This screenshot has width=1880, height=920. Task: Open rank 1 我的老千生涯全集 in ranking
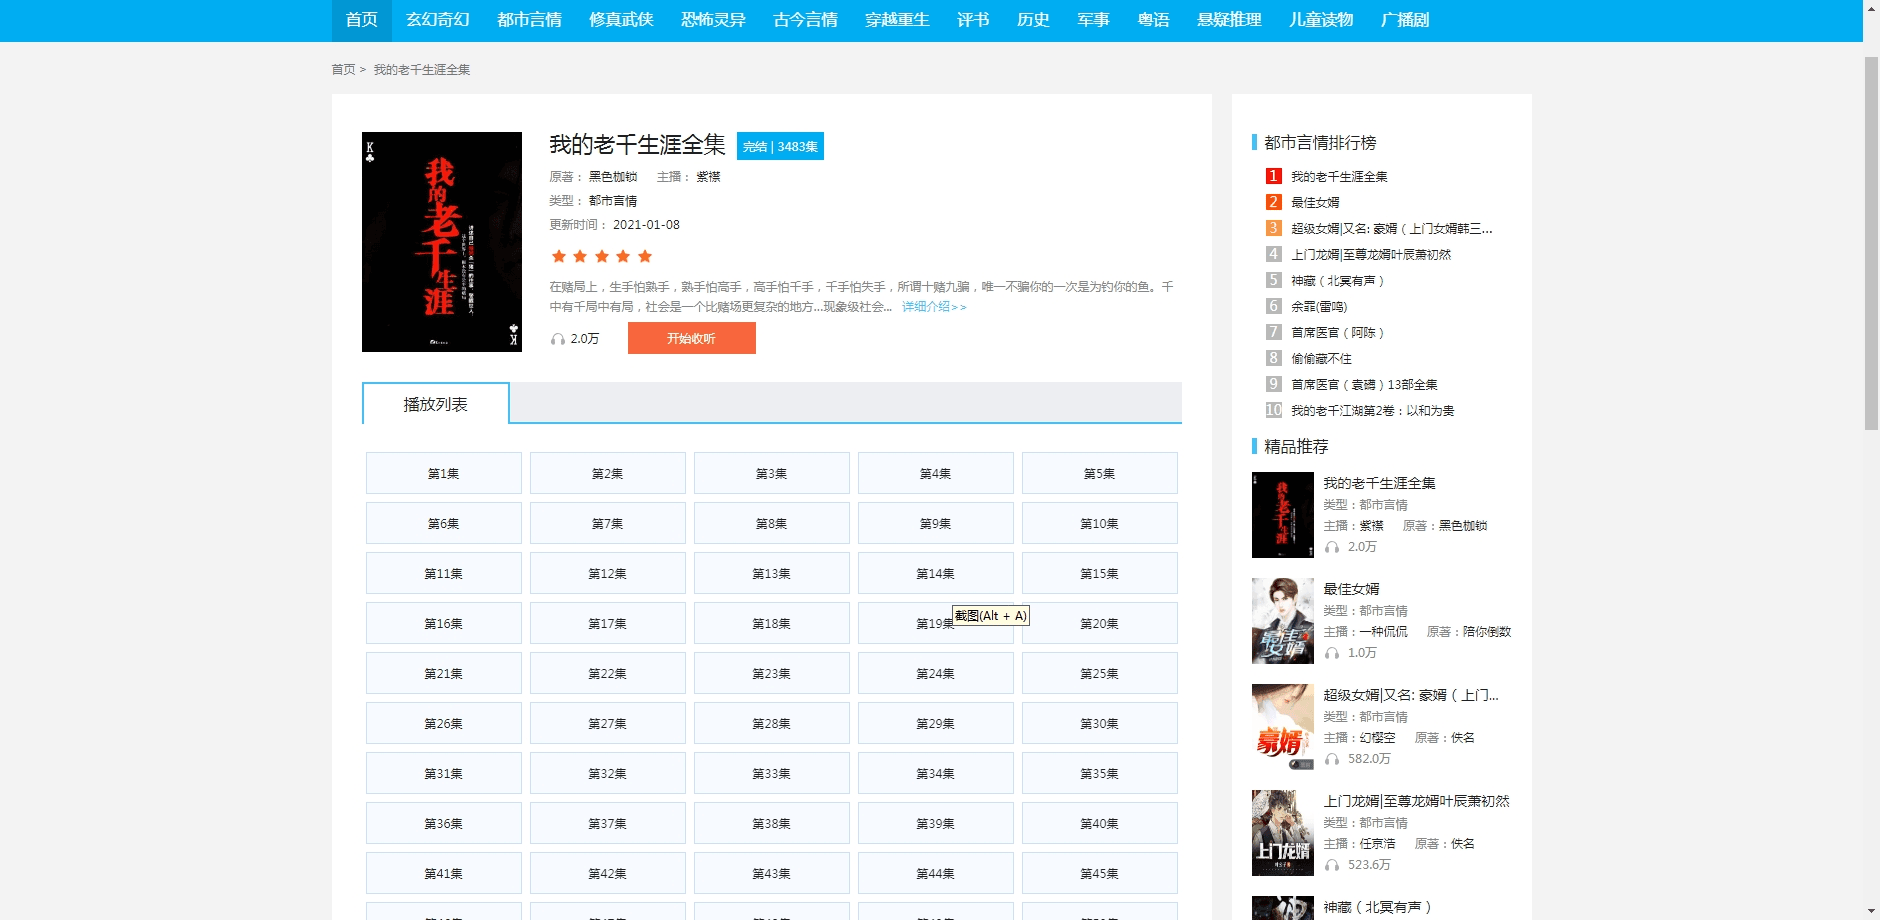click(x=1339, y=177)
